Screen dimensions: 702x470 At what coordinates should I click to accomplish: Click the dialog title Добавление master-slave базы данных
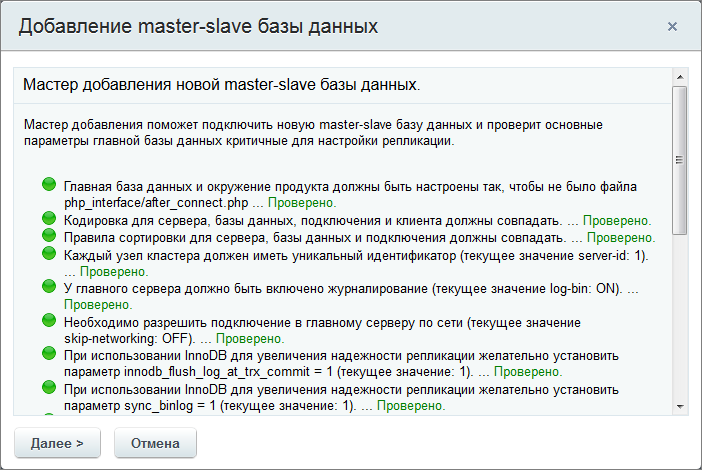[198, 26]
